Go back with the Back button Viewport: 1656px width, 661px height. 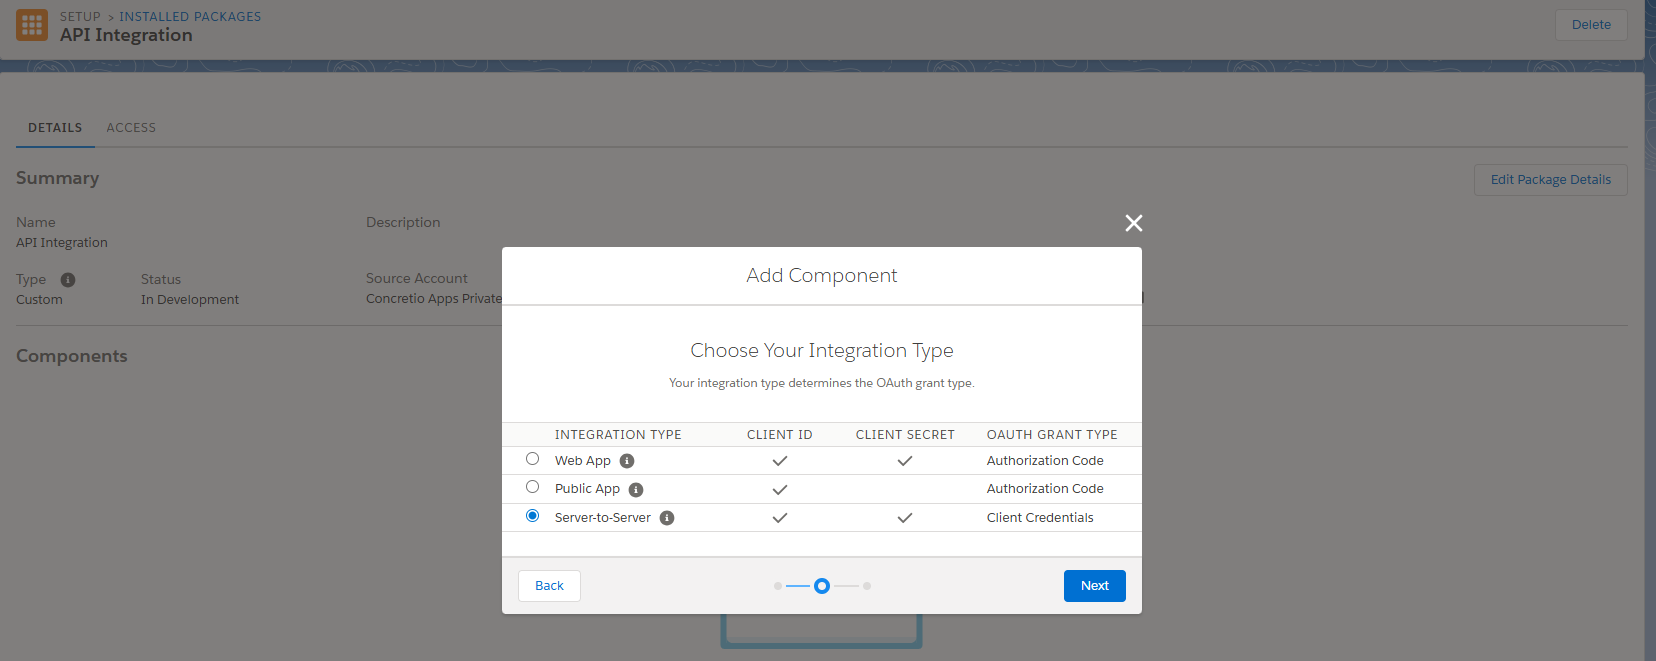coord(549,586)
